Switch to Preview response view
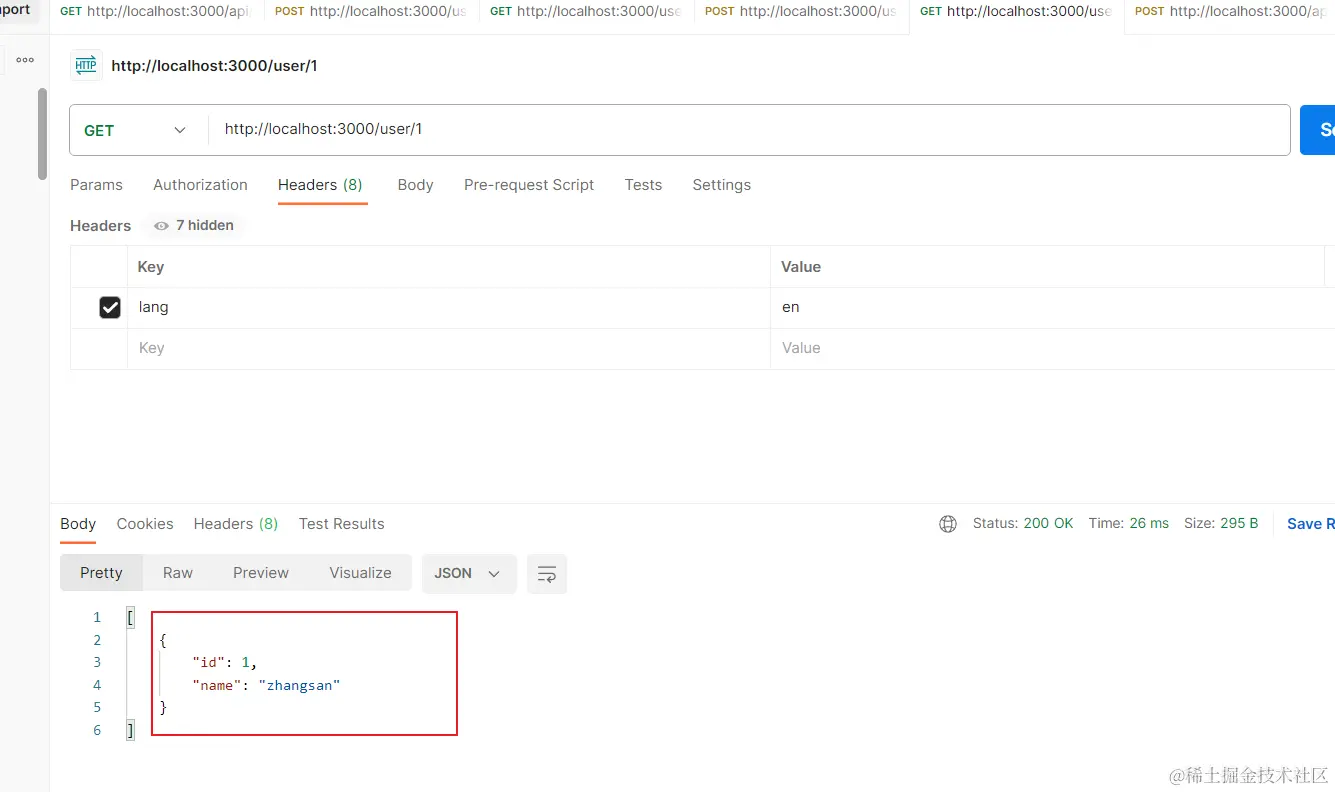Viewport: 1335px width, 792px height. click(261, 573)
